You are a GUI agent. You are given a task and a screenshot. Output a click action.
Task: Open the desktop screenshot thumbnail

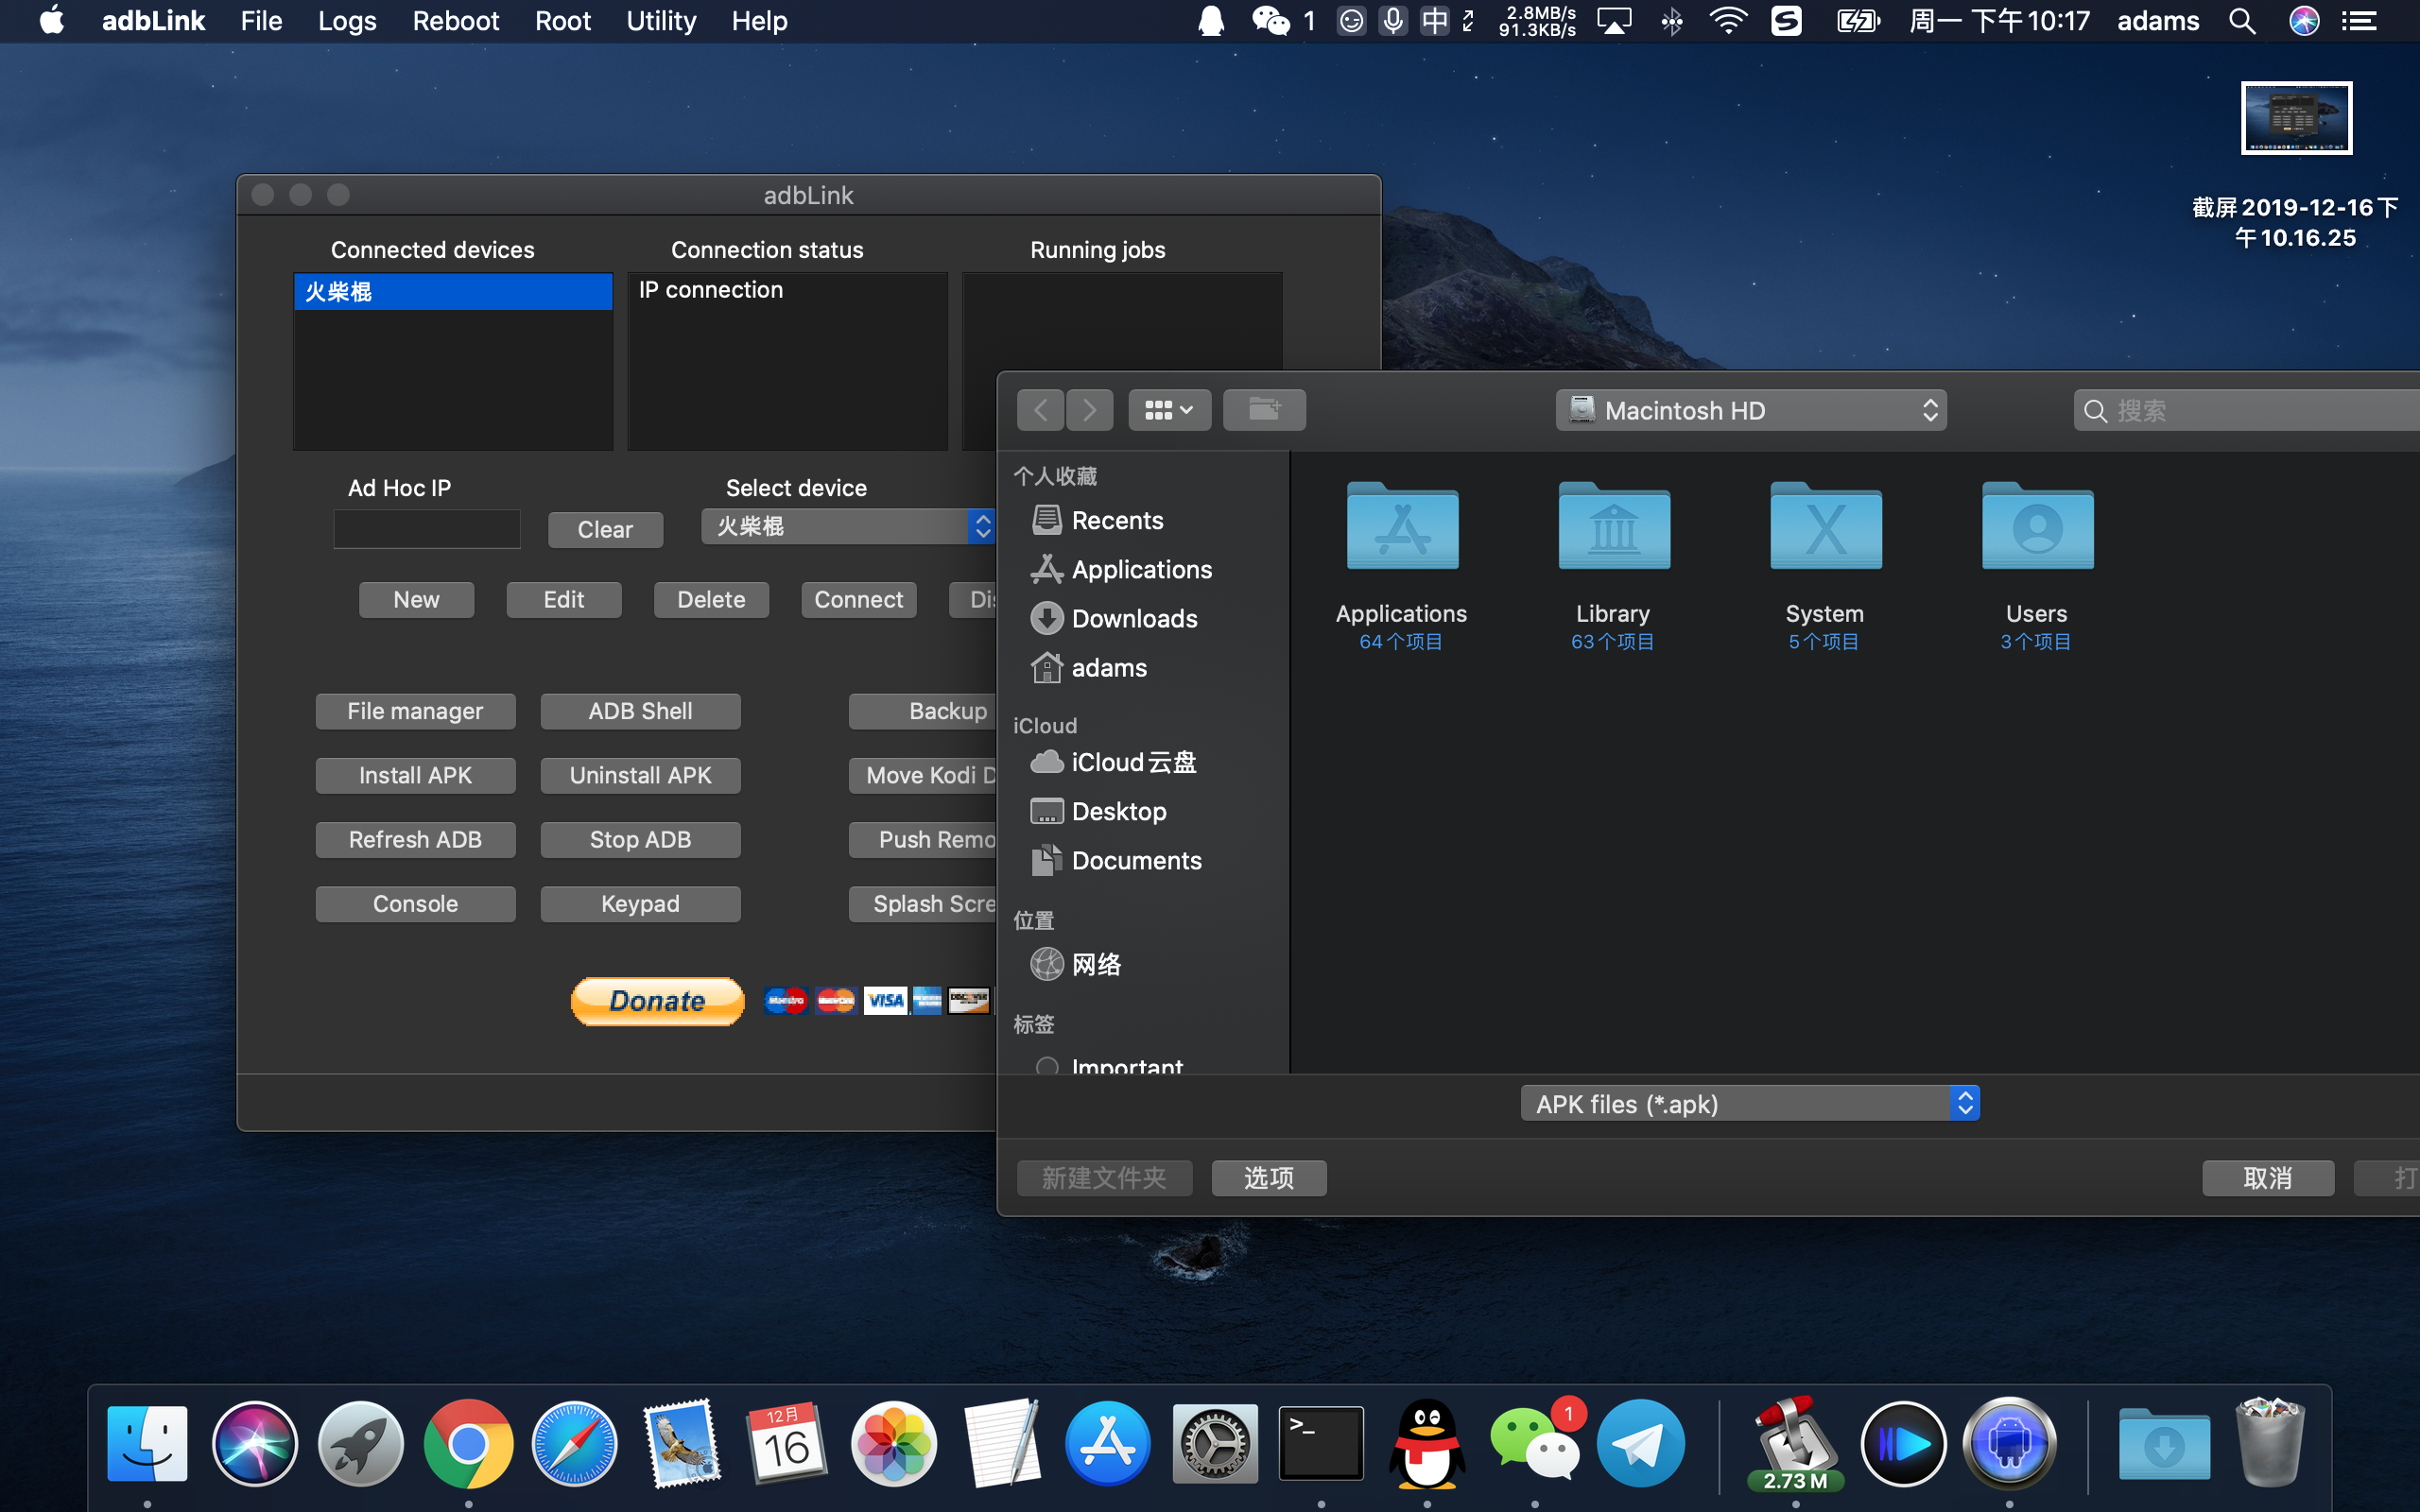click(x=2296, y=118)
